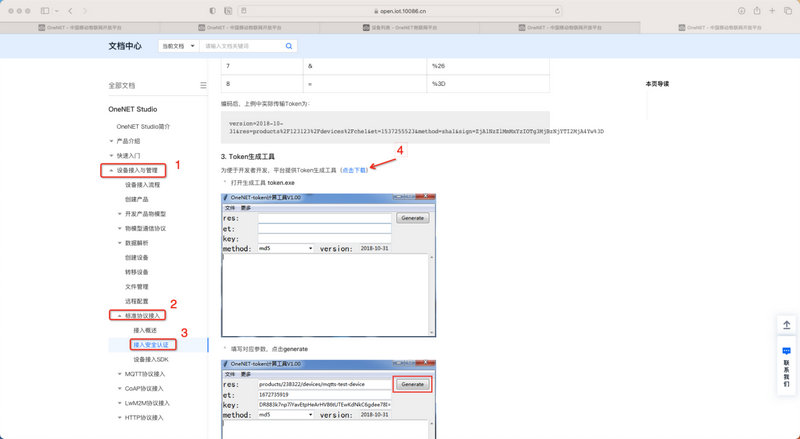Click the 点击下载 token tool link

point(354,170)
